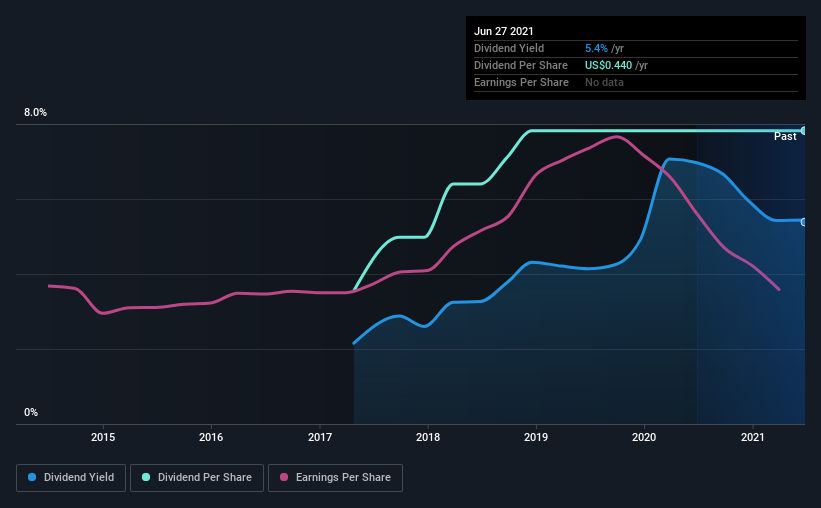Click the Jun 27 2021 tooltip date

tap(504, 31)
